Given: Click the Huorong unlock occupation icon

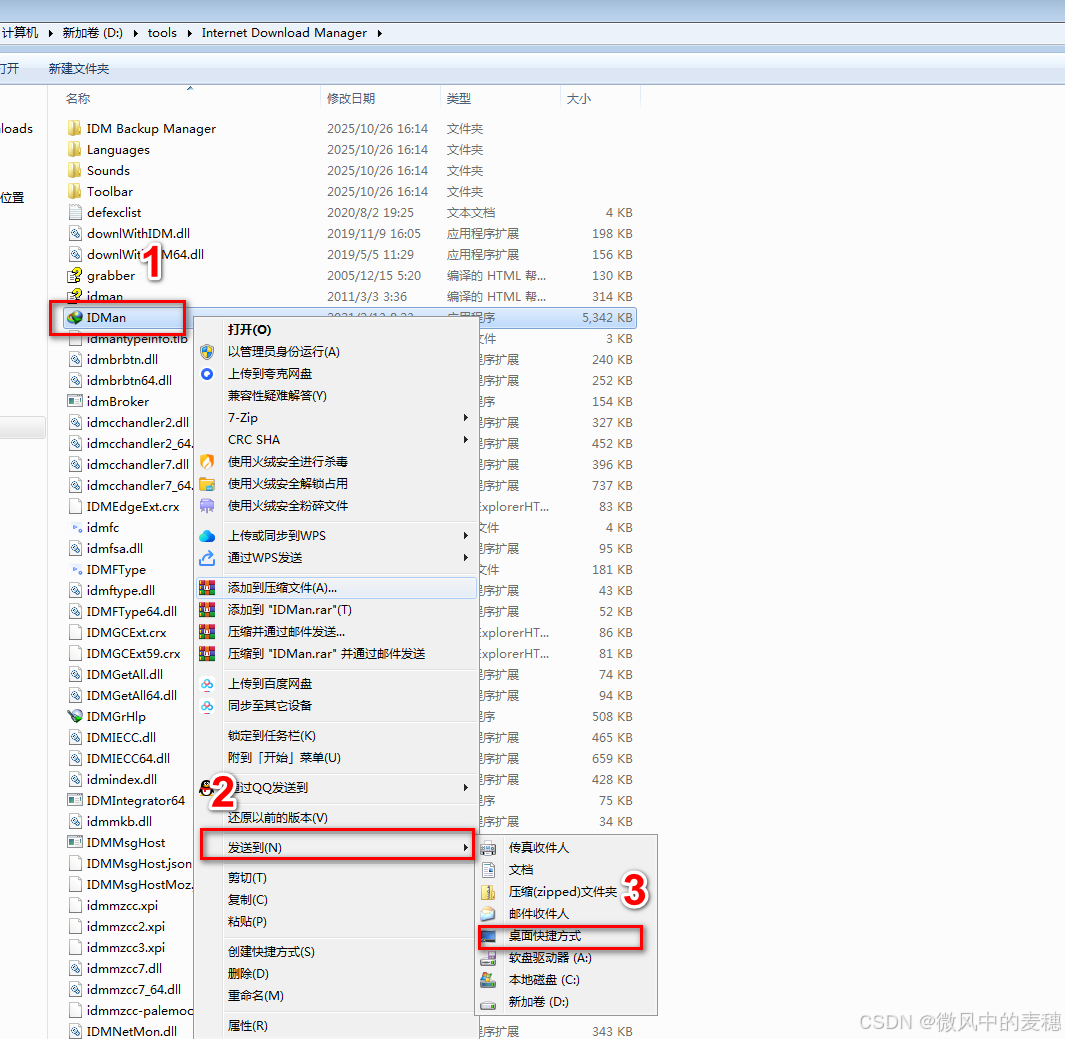Looking at the screenshot, I should point(207,484).
